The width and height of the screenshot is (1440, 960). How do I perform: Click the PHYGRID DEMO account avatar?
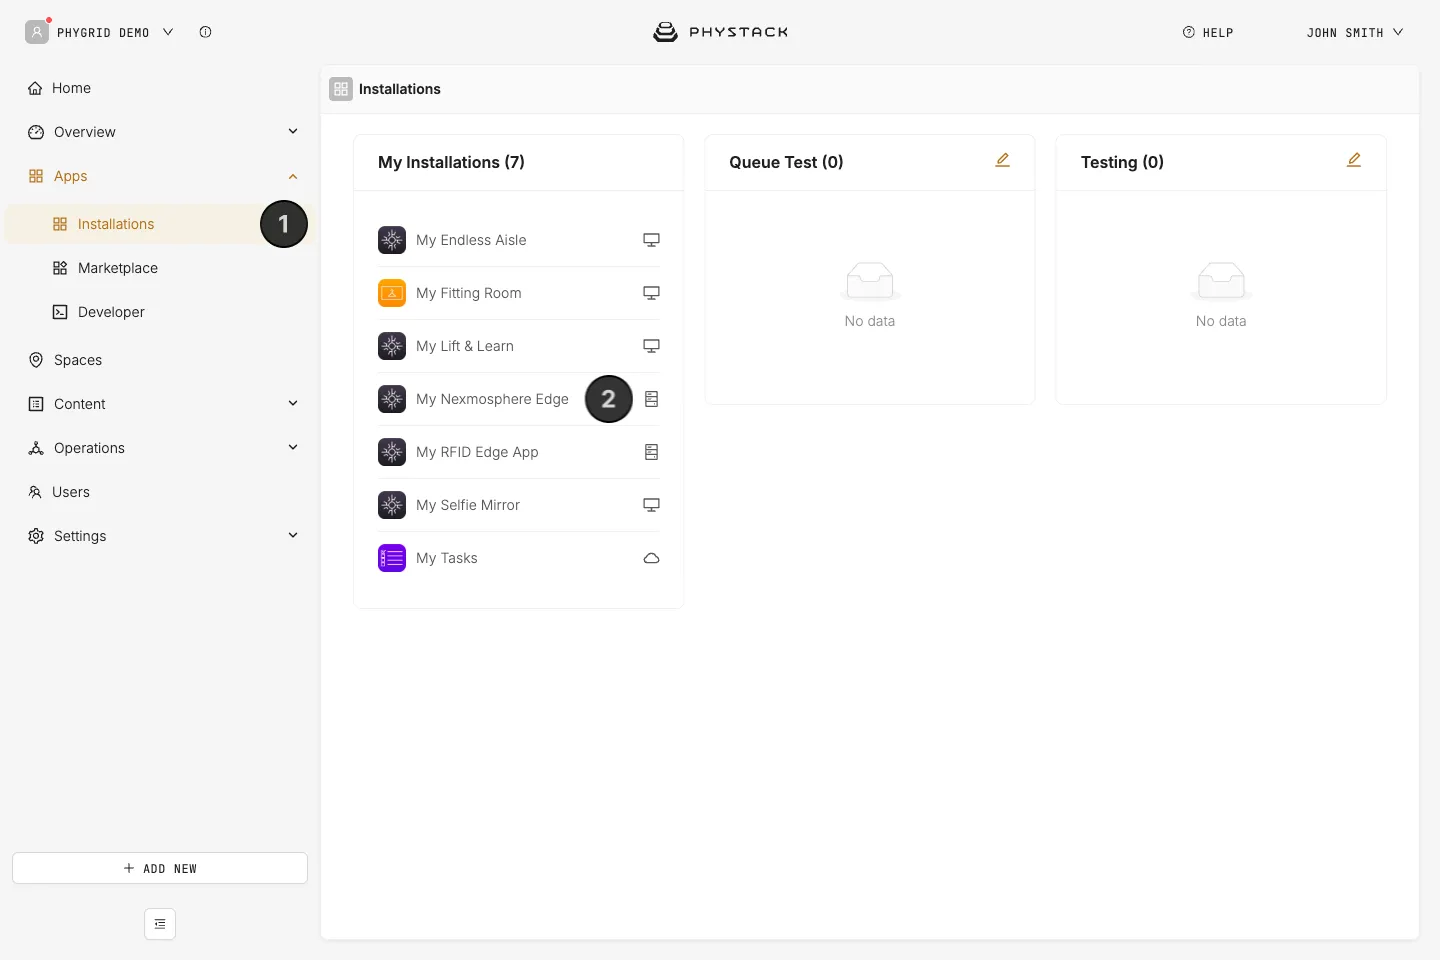coord(37,32)
